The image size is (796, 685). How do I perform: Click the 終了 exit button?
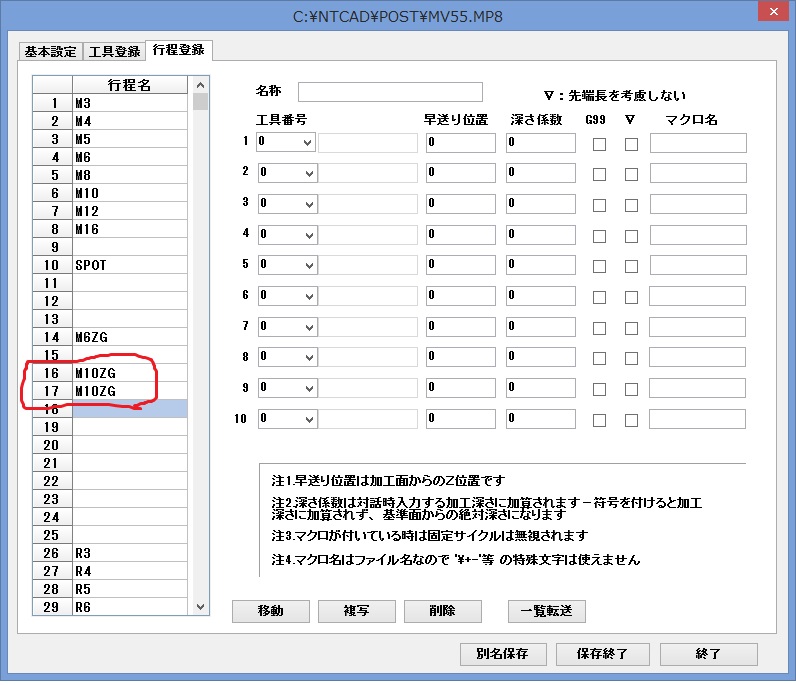708,654
